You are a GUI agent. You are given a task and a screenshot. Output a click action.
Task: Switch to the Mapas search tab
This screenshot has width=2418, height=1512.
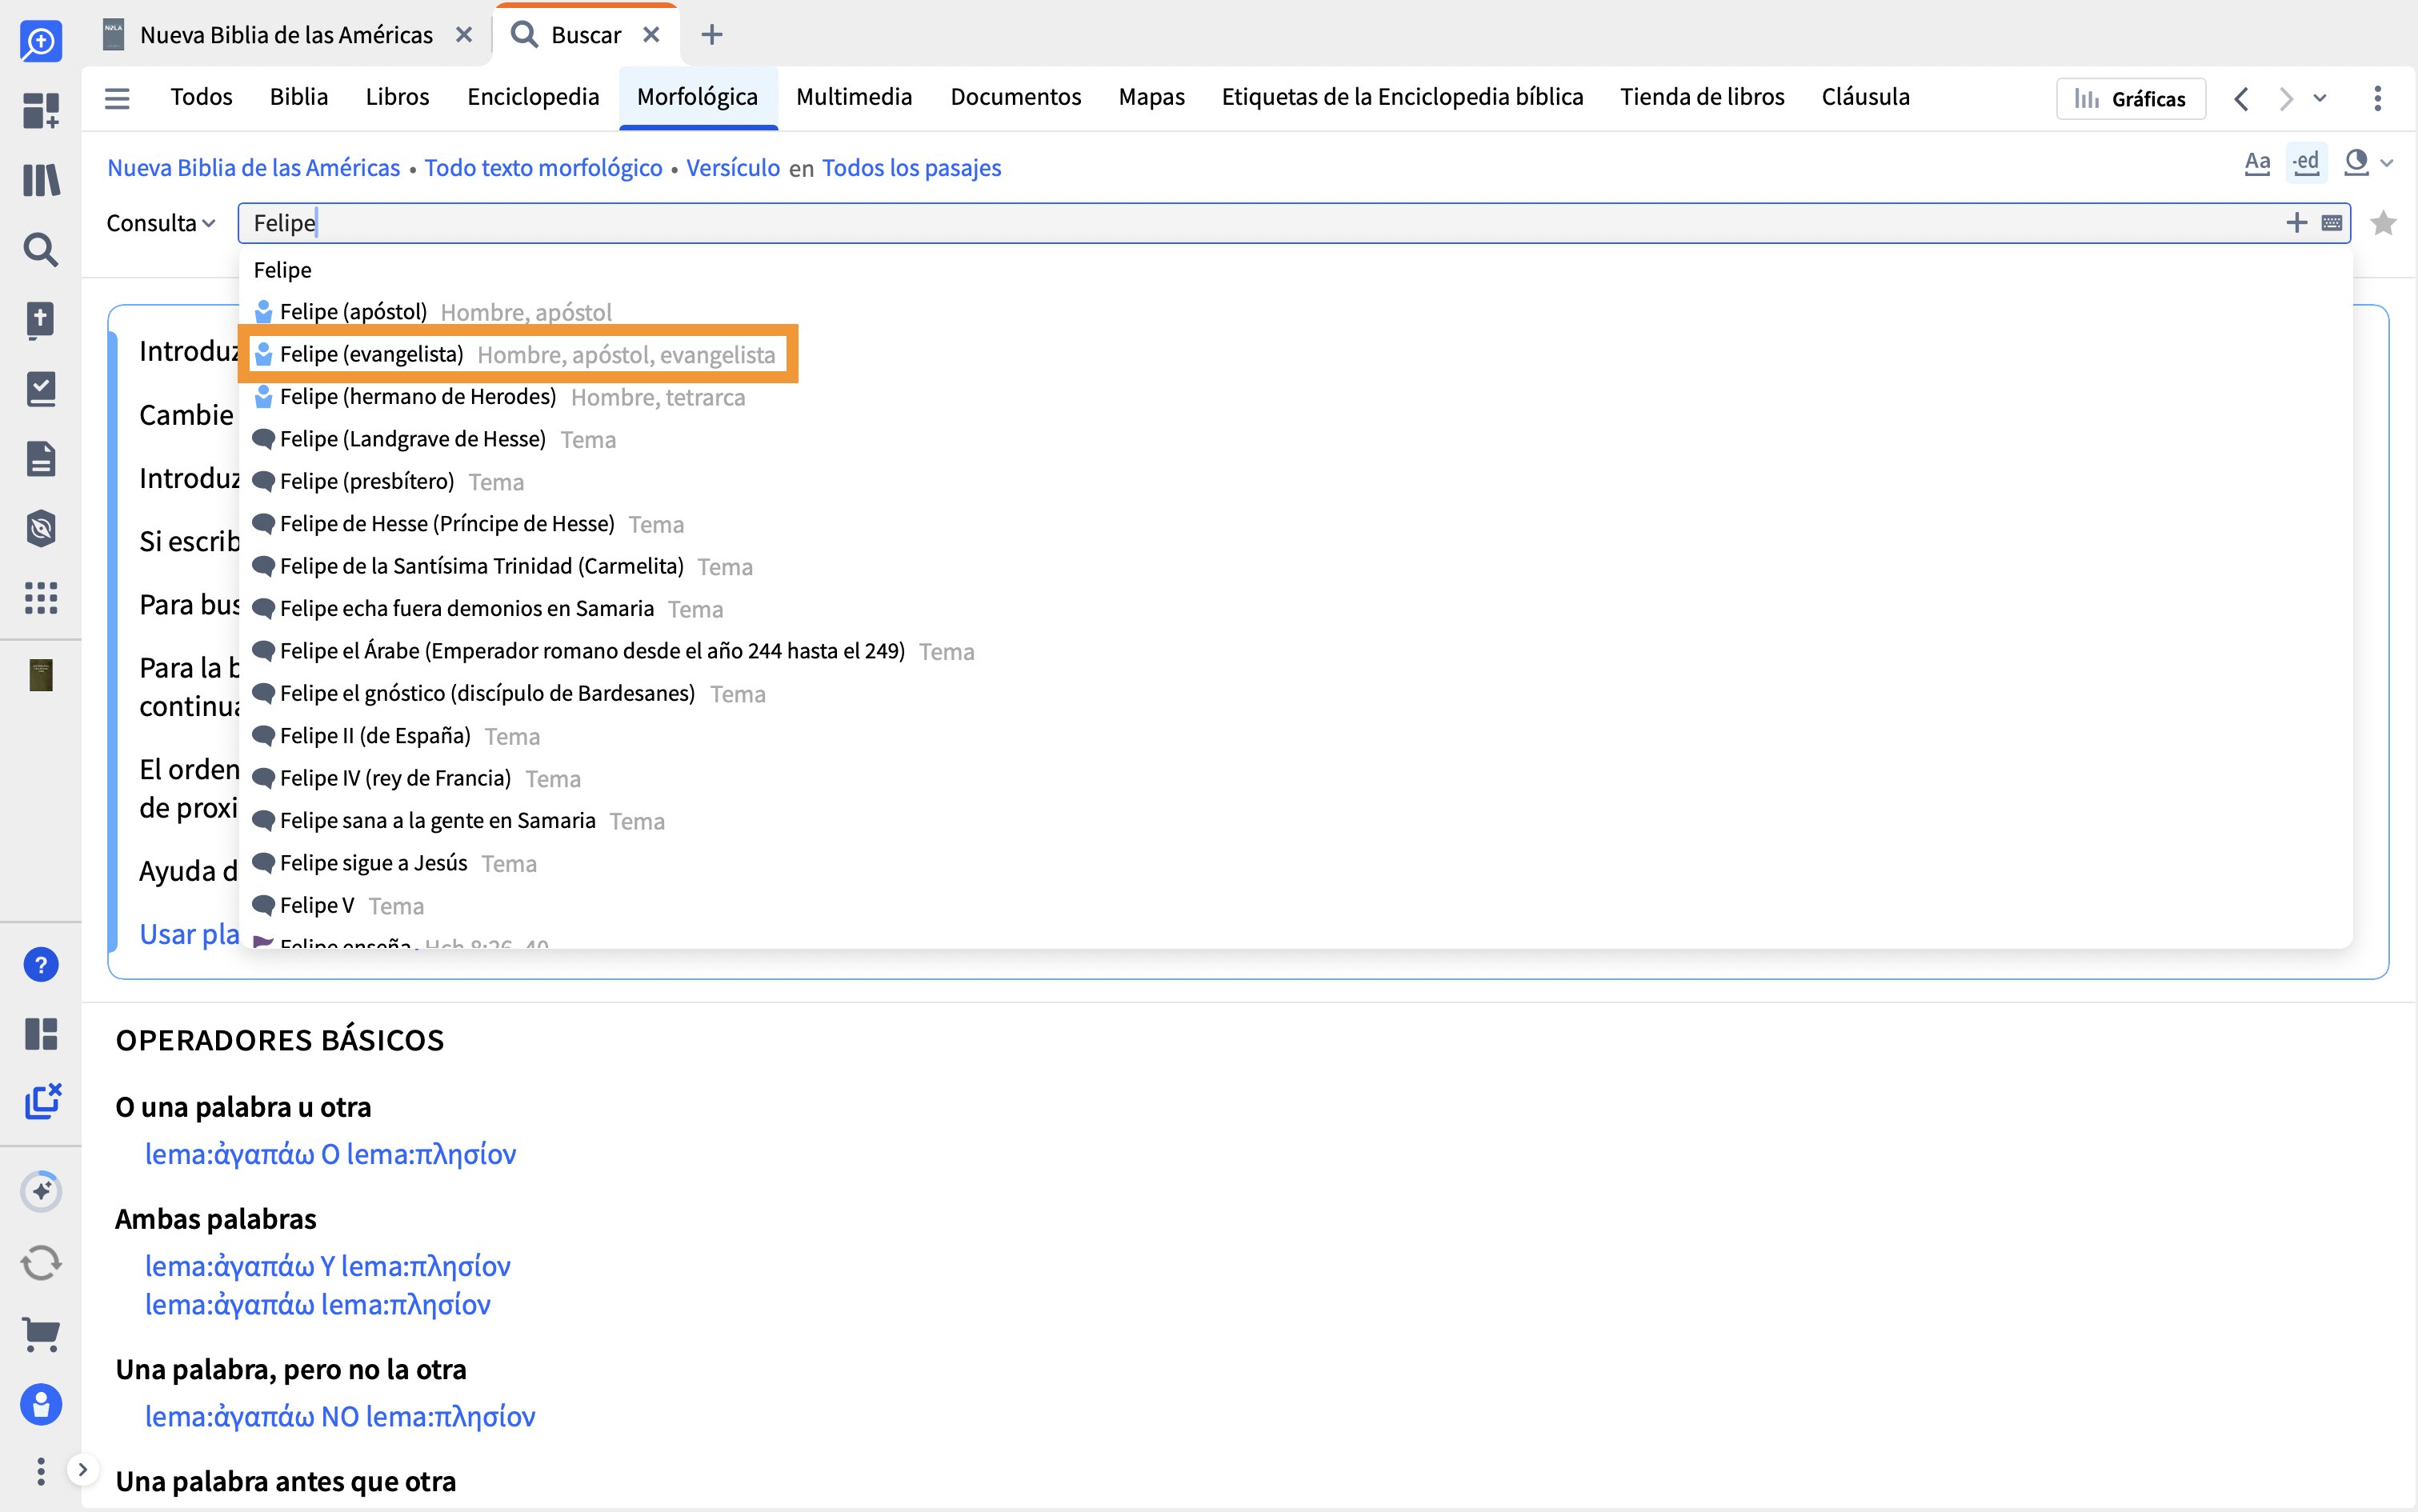point(1152,97)
